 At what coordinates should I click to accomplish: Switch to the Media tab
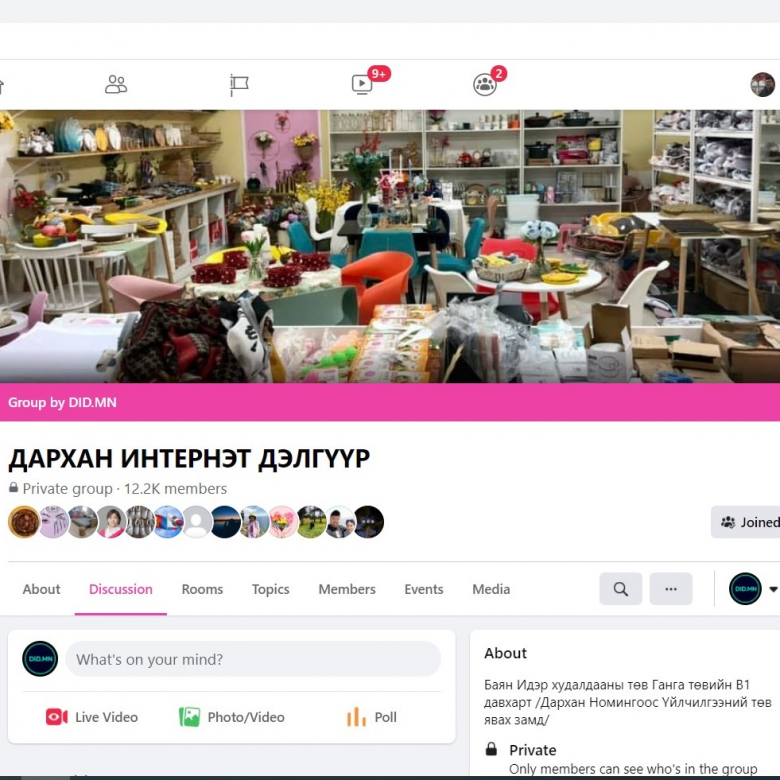click(x=491, y=589)
